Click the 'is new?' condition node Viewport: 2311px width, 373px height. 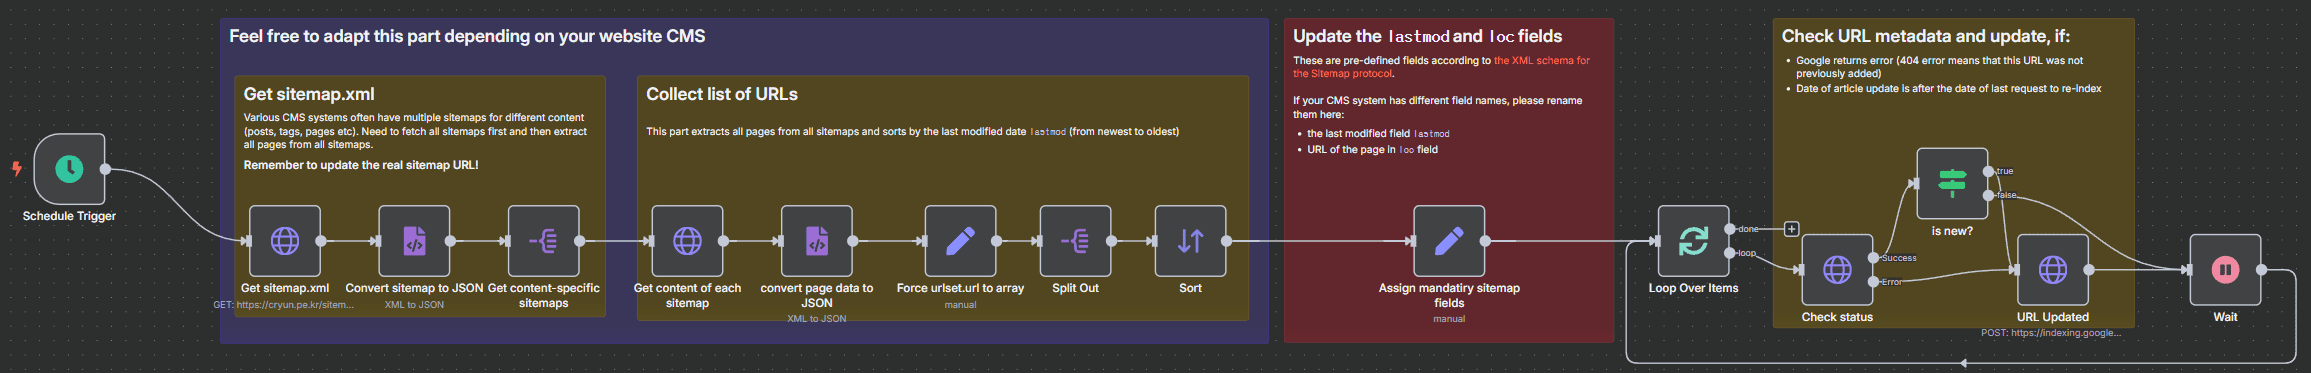1952,184
